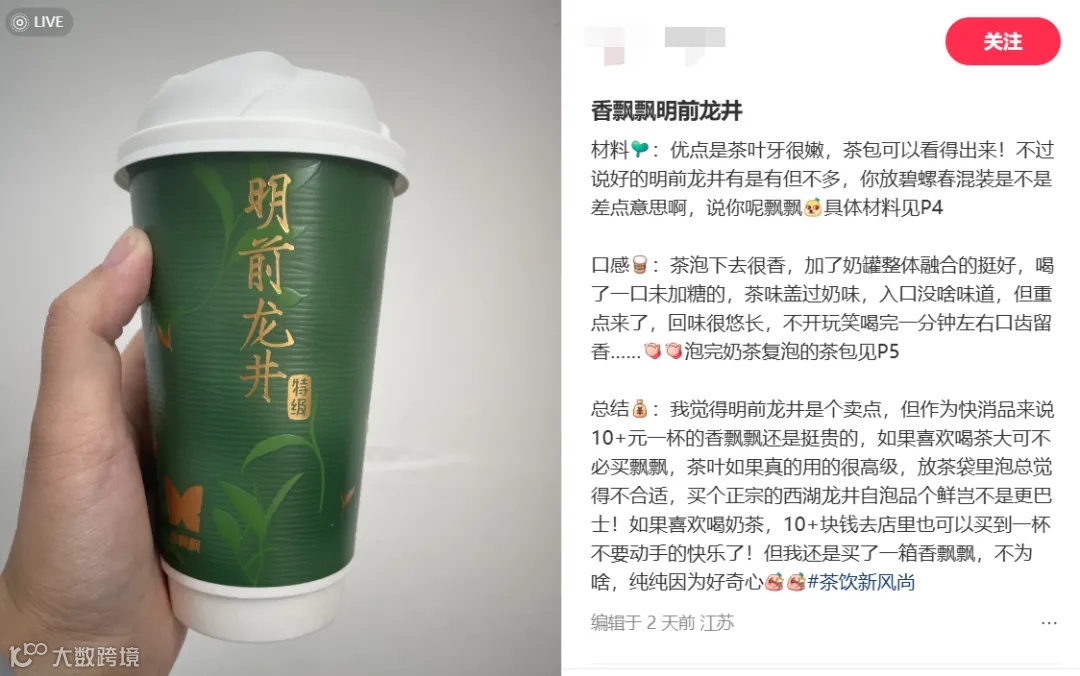This screenshot has width=1080, height=676.
Task: Click the green cup photo
Action: [280, 338]
